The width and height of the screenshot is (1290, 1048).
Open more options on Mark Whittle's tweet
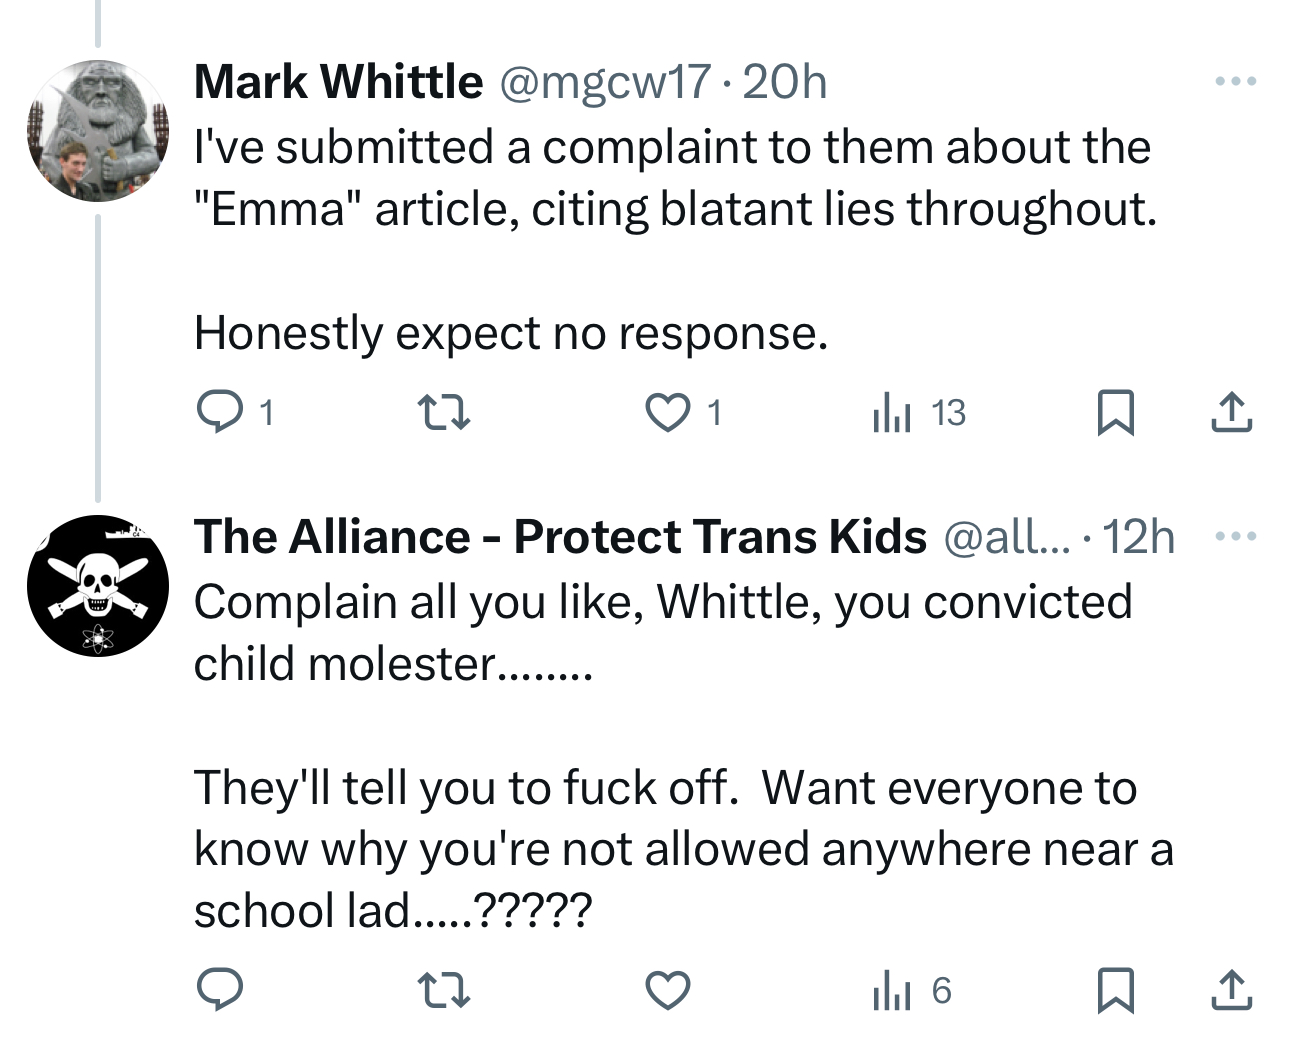[x=1236, y=81]
